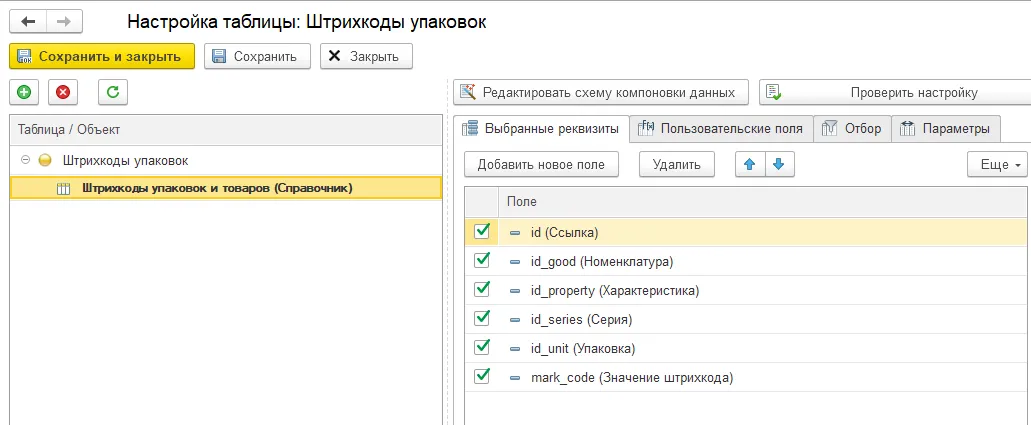1031x425 pixels.
Task: Toggle mark_code (Значение штрихкода) checkbox
Action: point(482,376)
